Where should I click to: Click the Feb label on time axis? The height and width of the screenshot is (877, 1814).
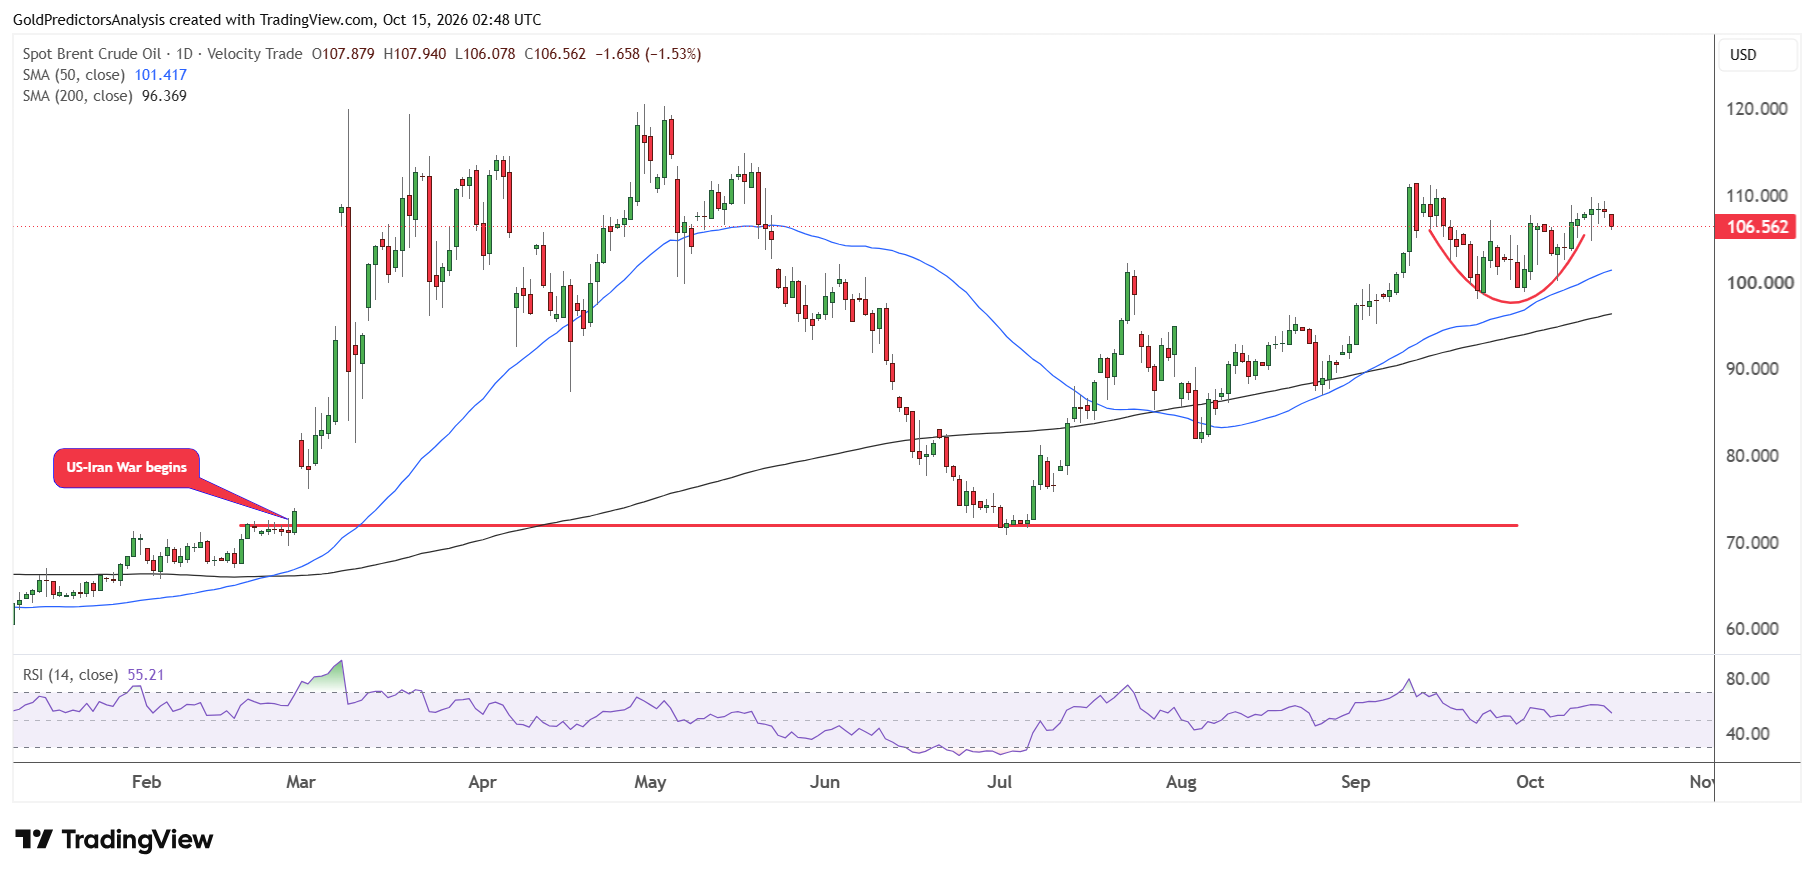pos(146,782)
